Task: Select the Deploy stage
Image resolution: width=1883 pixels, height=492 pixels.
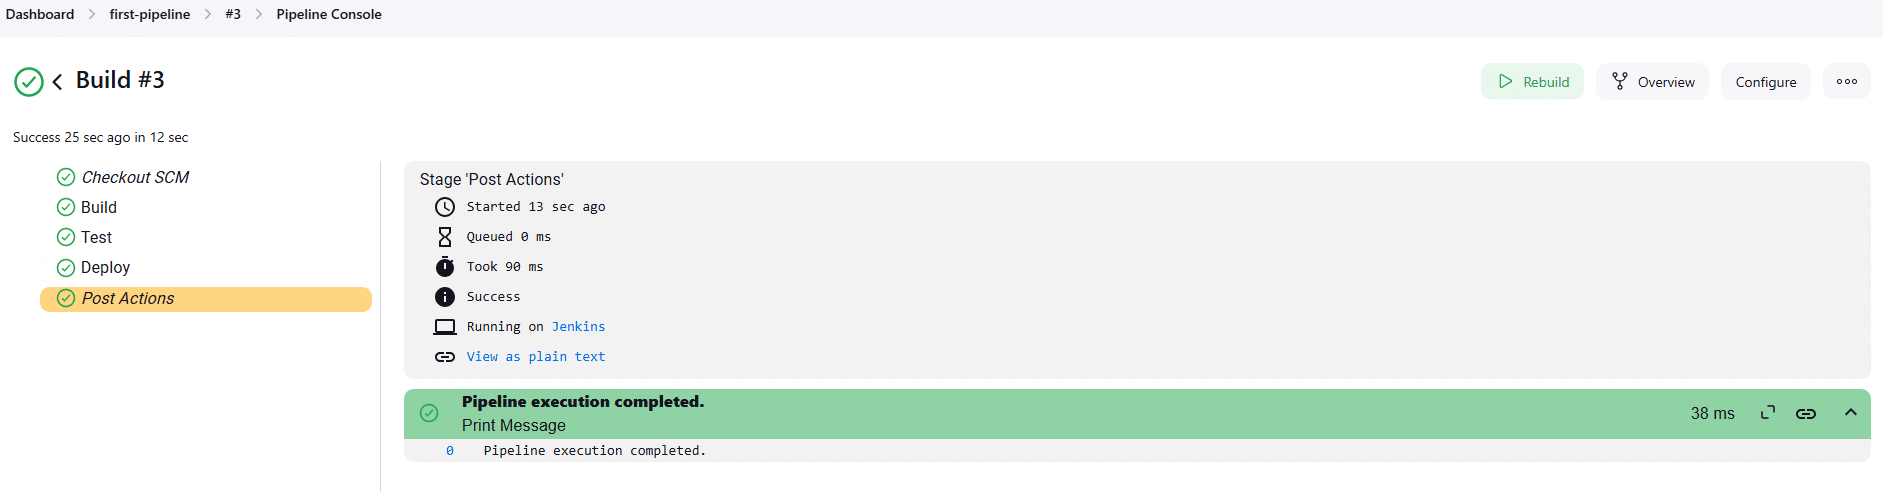Action: point(105,267)
